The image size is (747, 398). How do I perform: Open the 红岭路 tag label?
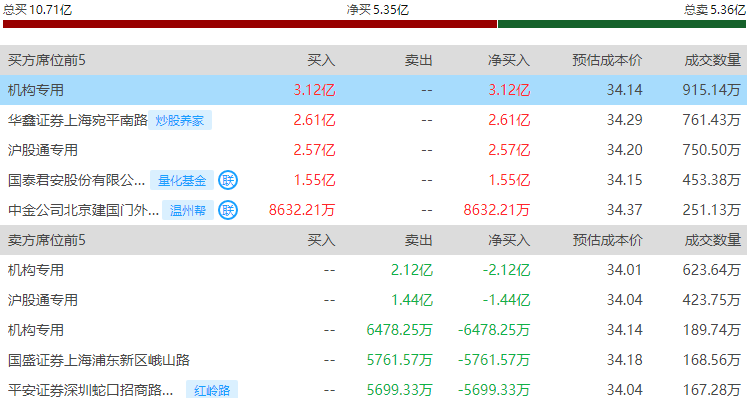pos(212,389)
